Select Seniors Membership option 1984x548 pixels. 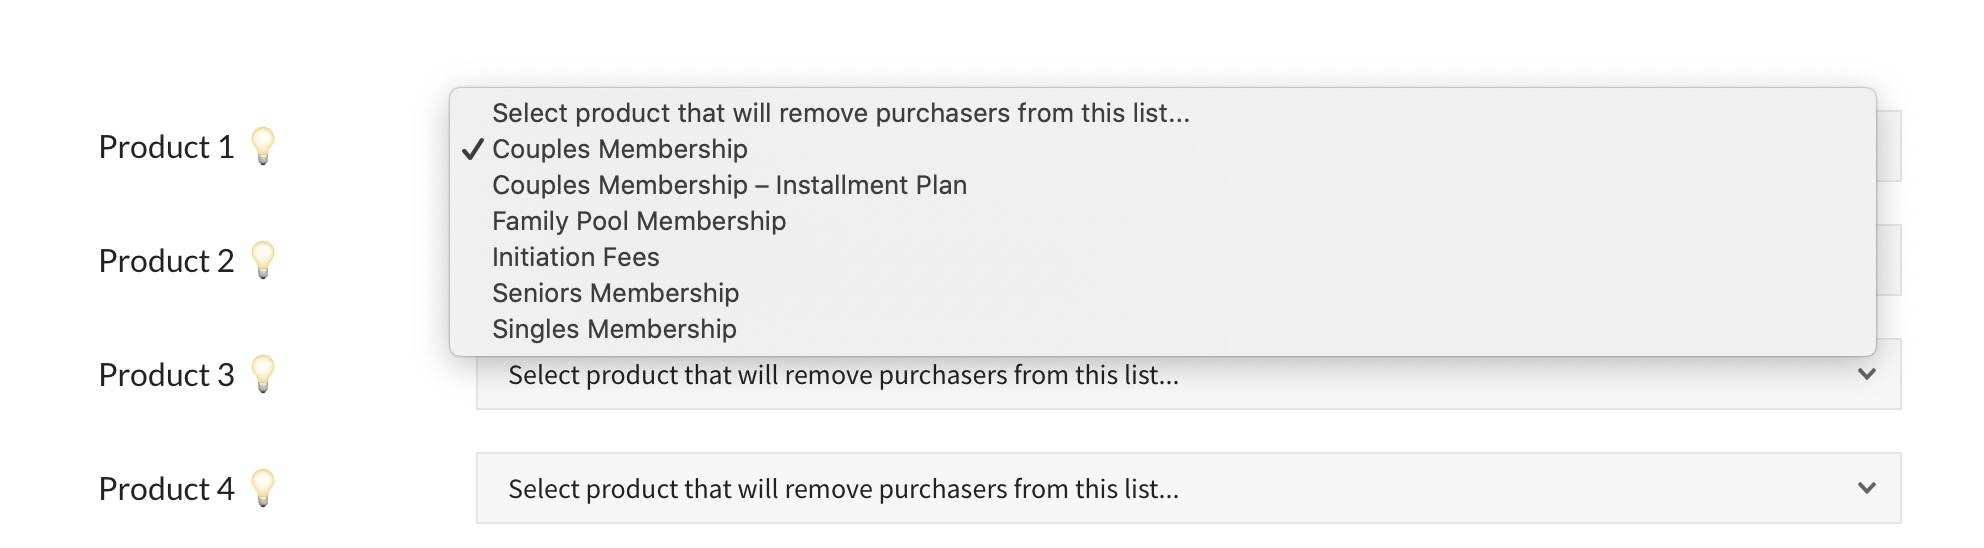tap(615, 293)
